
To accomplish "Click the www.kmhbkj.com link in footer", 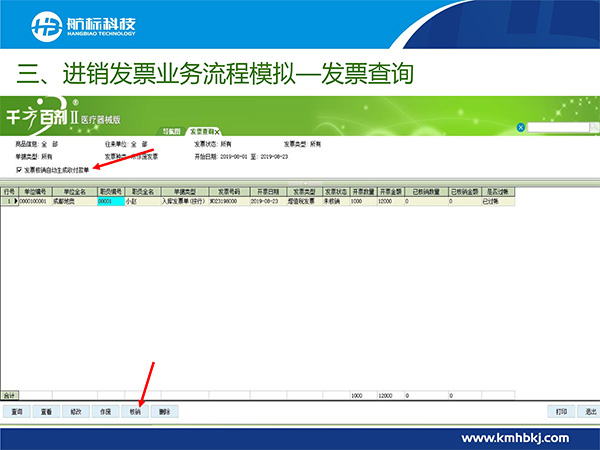I will coord(515,438).
